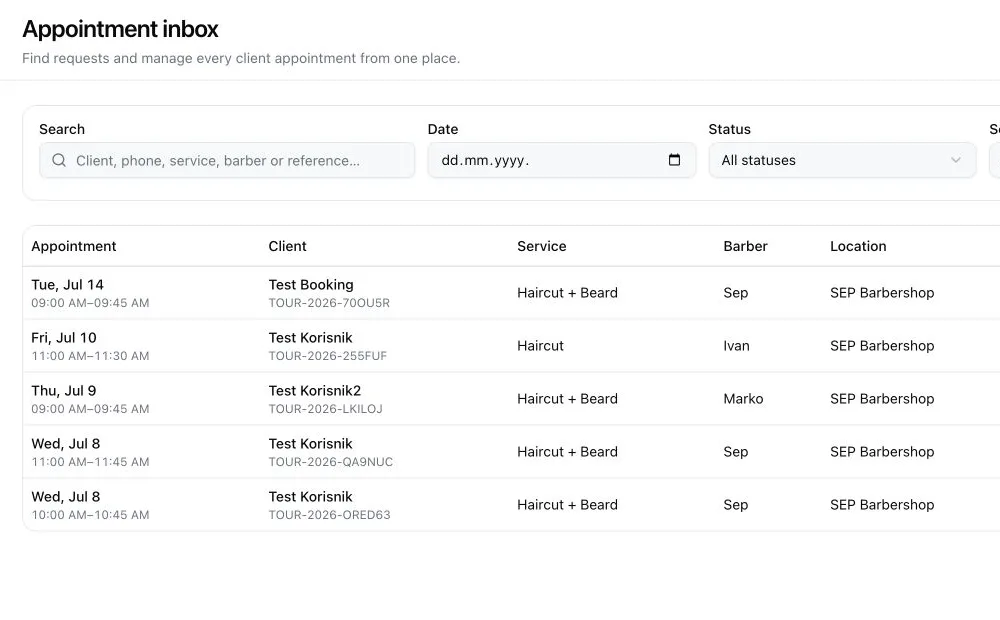
Task: Click the 11:00 AM–11:45 AM time slot
Action: pyautogui.click(x=90, y=462)
